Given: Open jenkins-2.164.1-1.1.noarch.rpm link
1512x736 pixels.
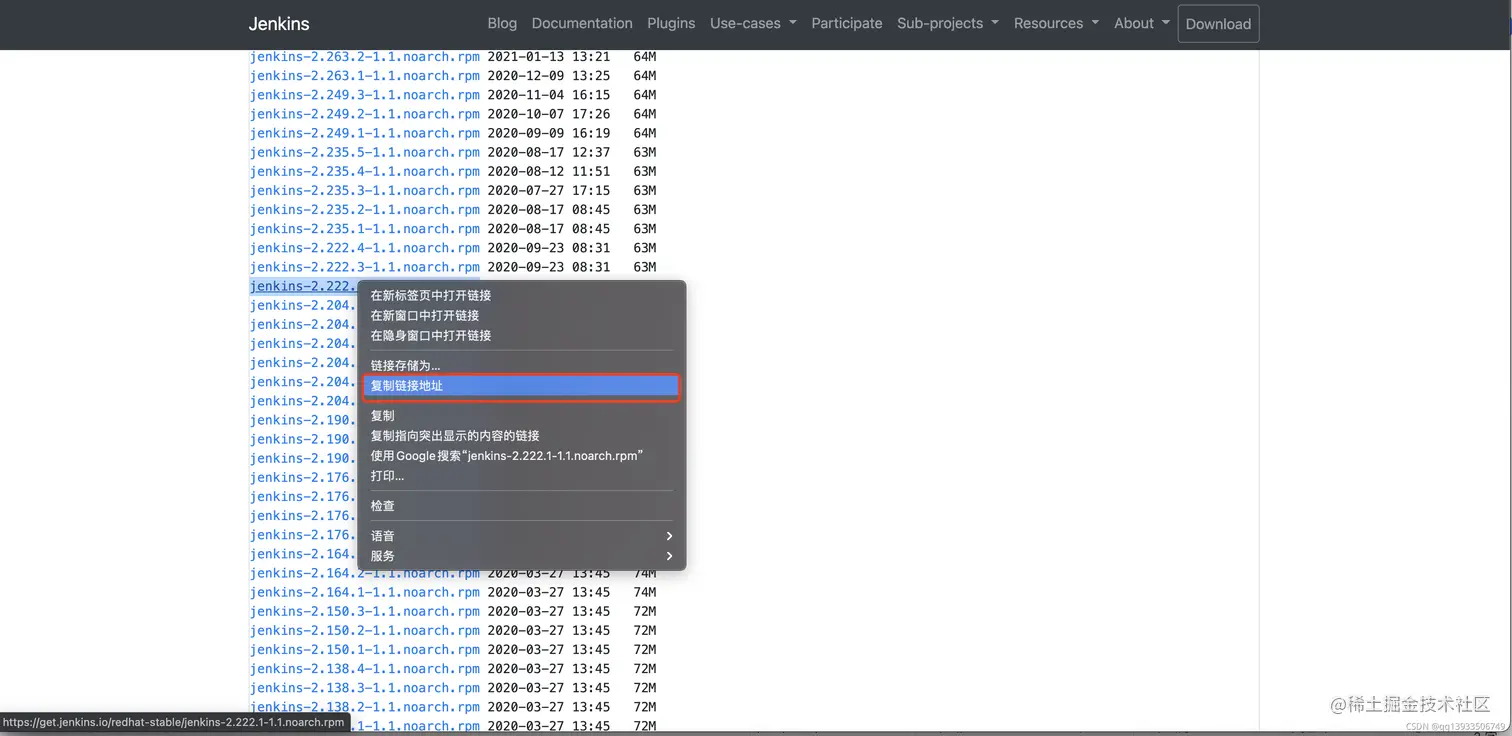Looking at the screenshot, I should (365, 592).
